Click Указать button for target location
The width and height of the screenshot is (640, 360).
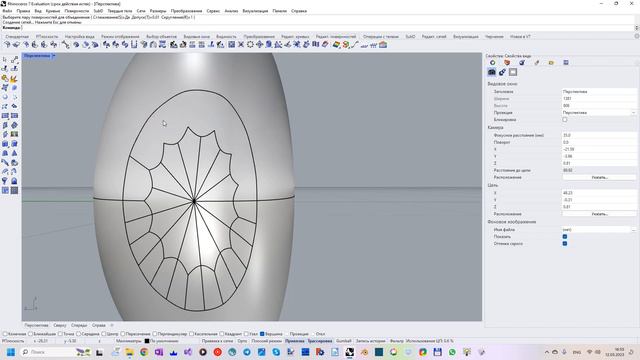[599, 214]
